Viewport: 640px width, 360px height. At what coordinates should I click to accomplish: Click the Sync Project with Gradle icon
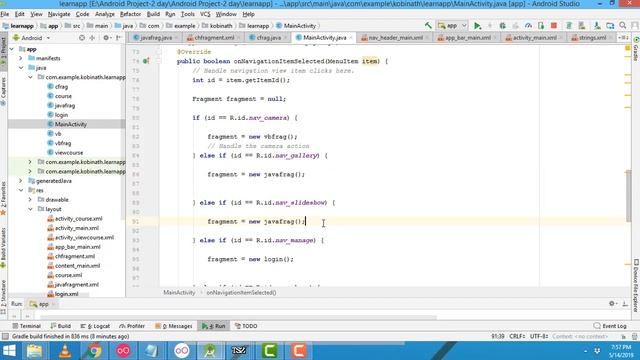pyautogui.click(x=569, y=26)
